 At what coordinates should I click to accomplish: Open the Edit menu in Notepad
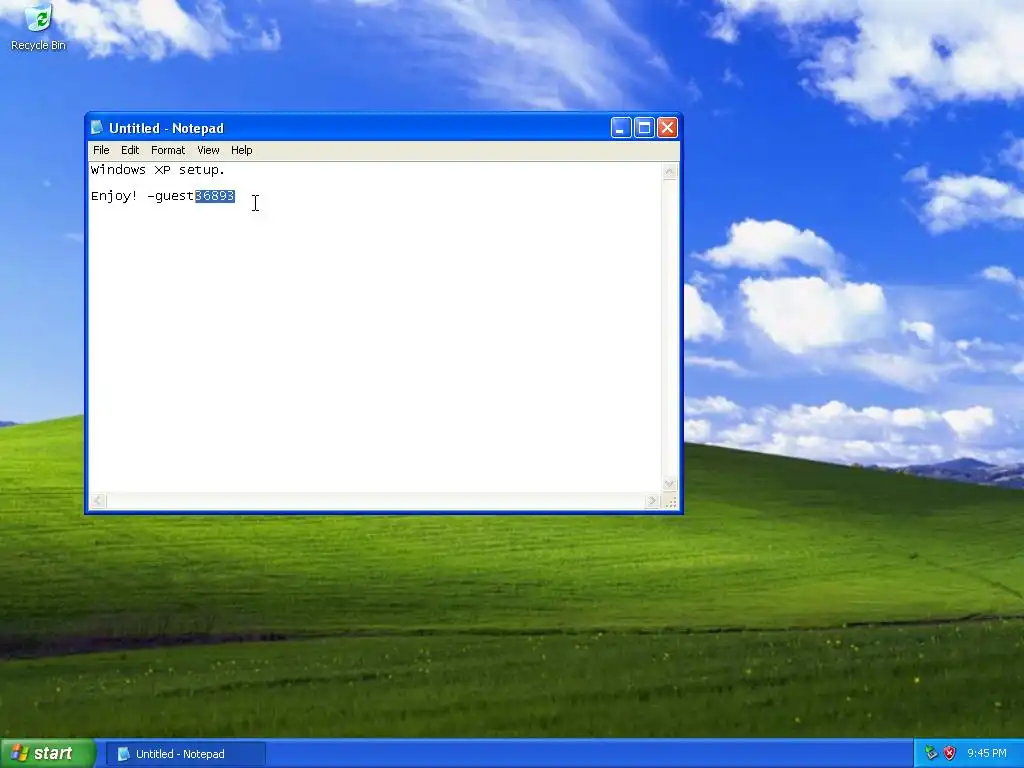[130, 150]
